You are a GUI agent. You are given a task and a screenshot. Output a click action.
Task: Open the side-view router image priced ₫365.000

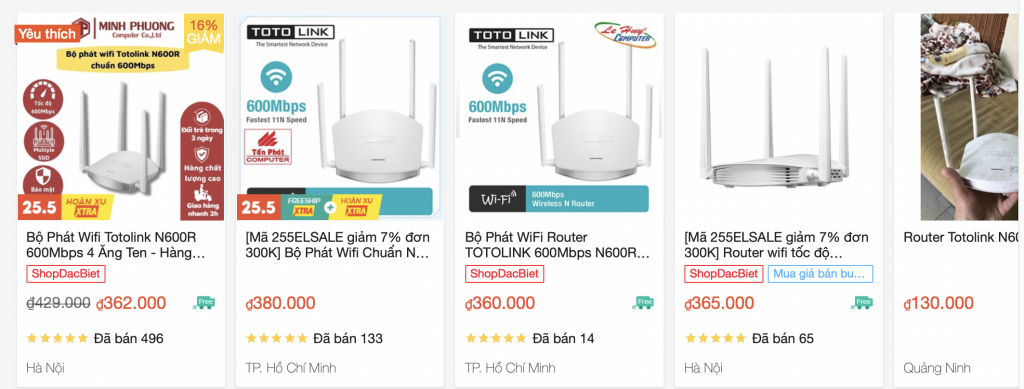point(778,117)
